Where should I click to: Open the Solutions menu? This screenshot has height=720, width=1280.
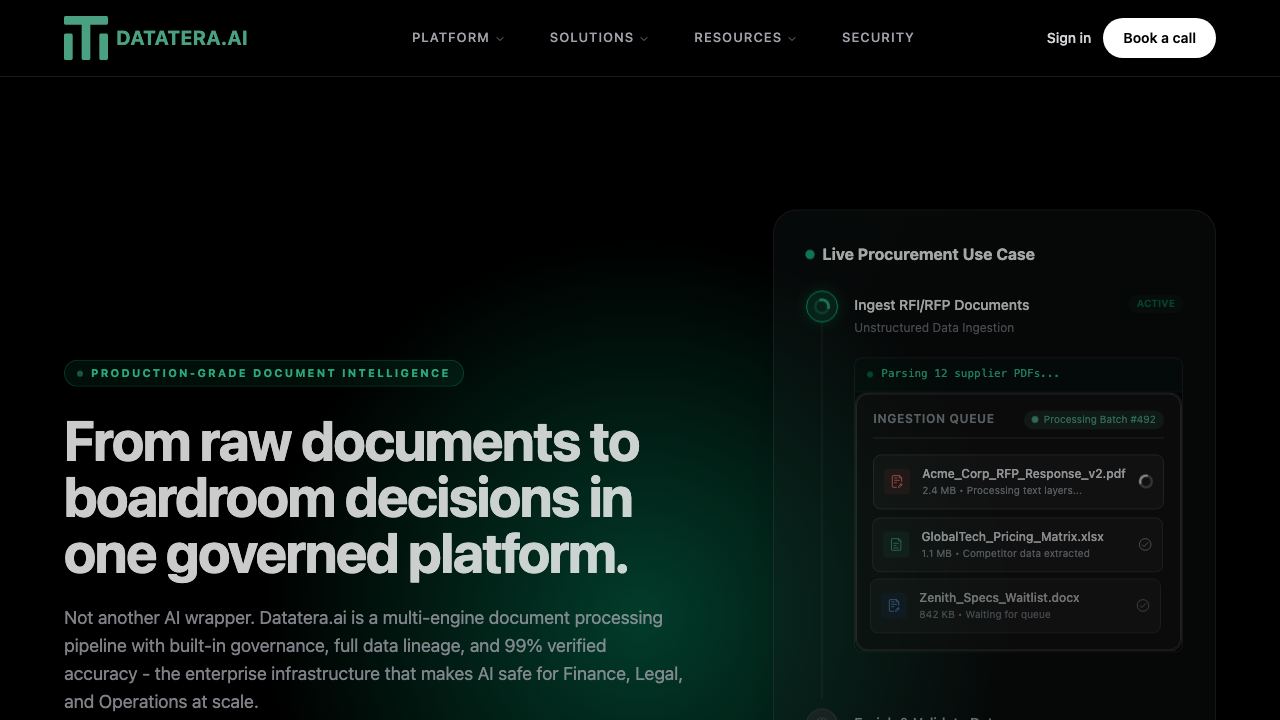click(x=599, y=38)
